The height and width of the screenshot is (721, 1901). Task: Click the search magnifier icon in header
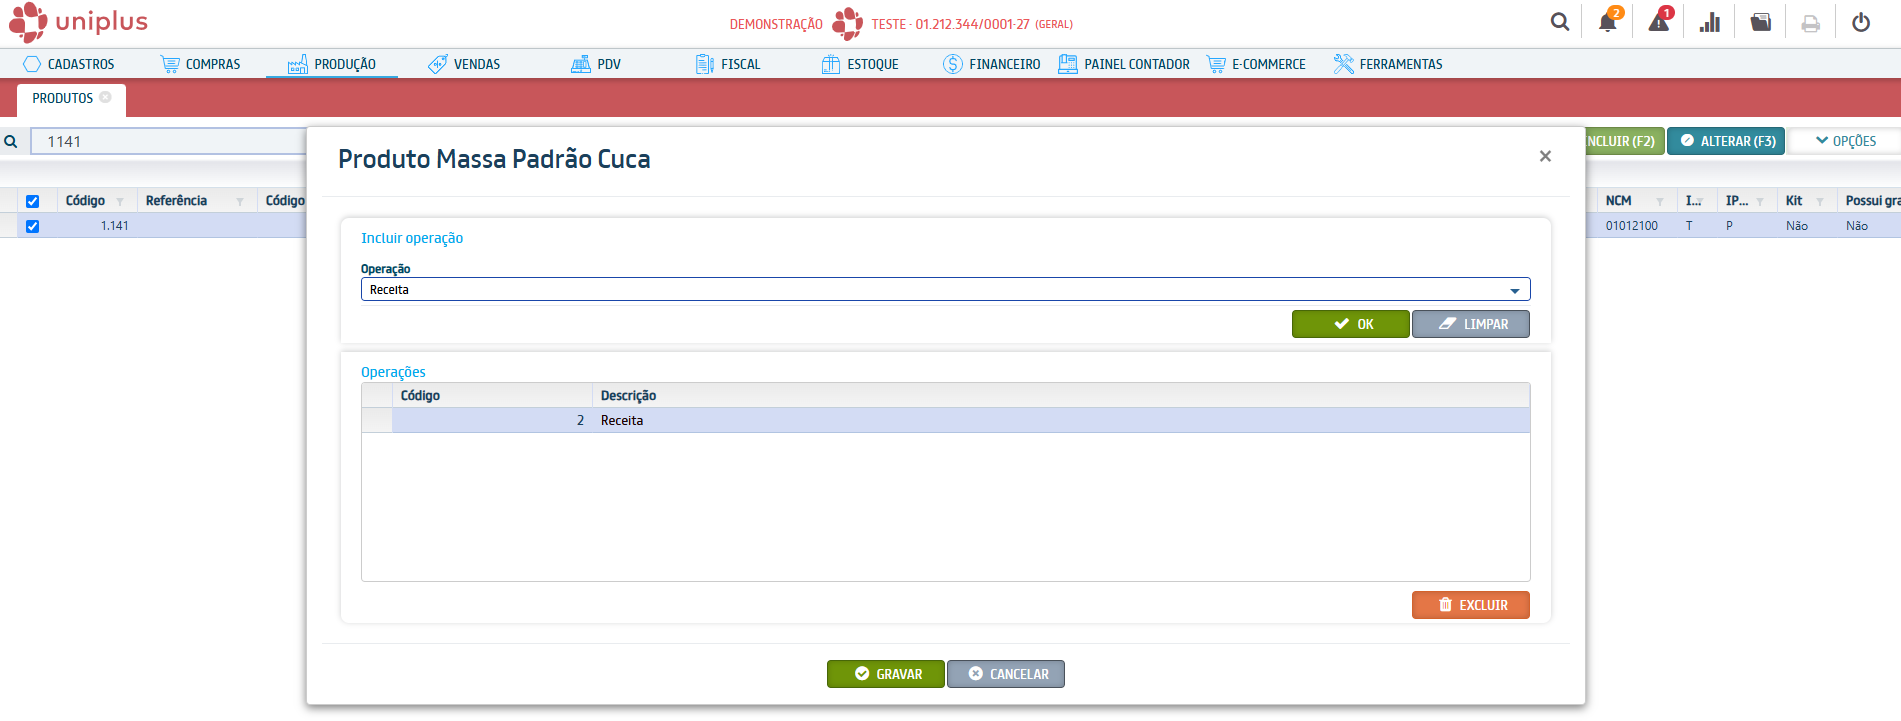(1559, 22)
